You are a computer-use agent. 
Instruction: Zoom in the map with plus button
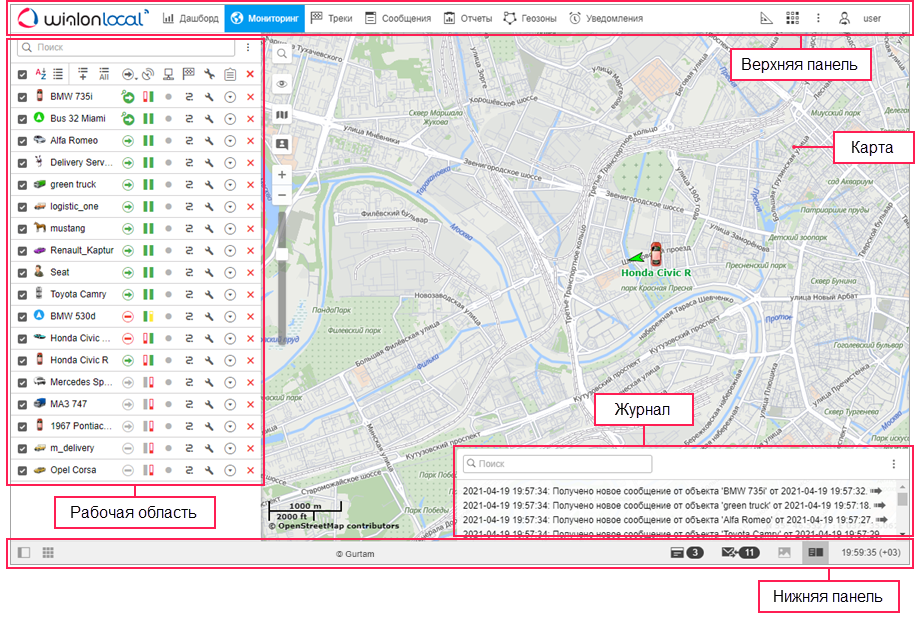[282, 174]
